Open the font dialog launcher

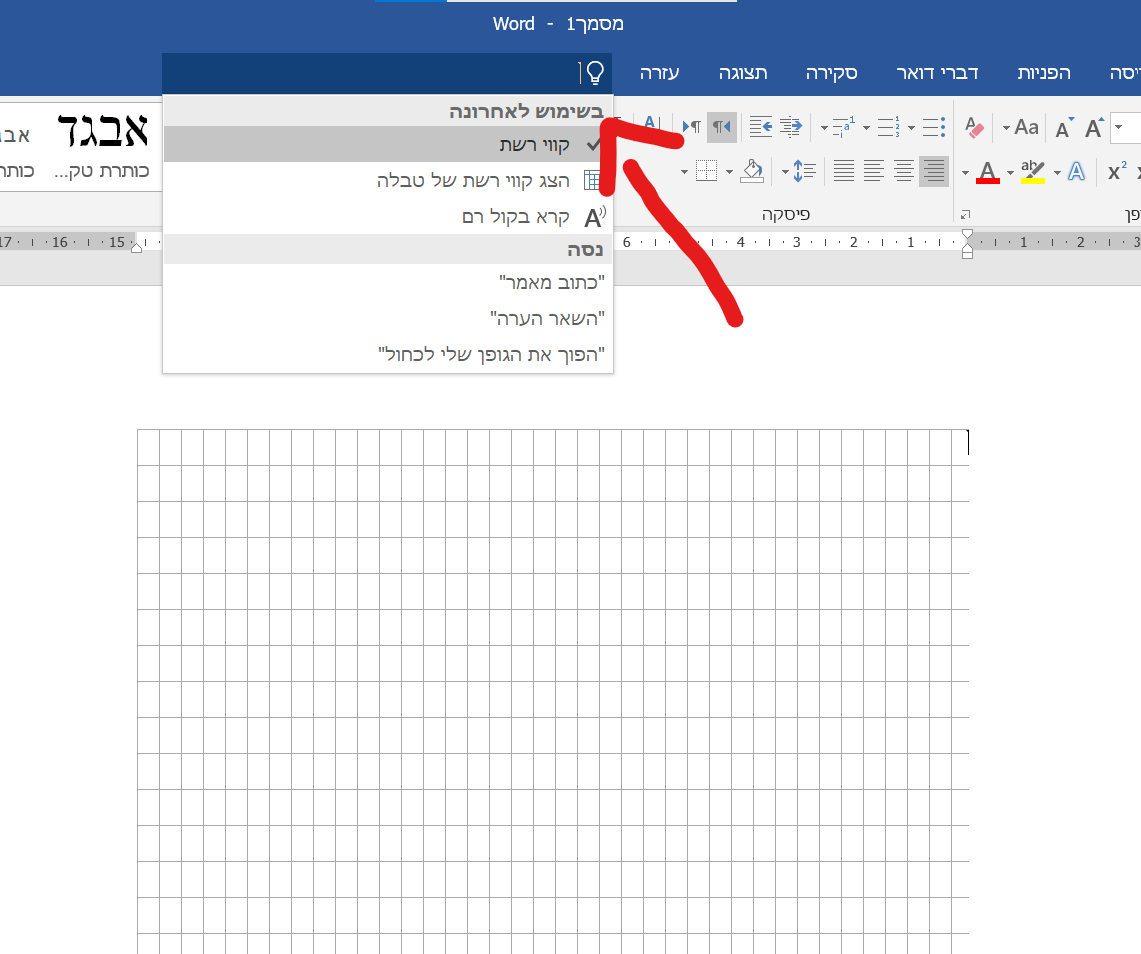[x=966, y=215]
